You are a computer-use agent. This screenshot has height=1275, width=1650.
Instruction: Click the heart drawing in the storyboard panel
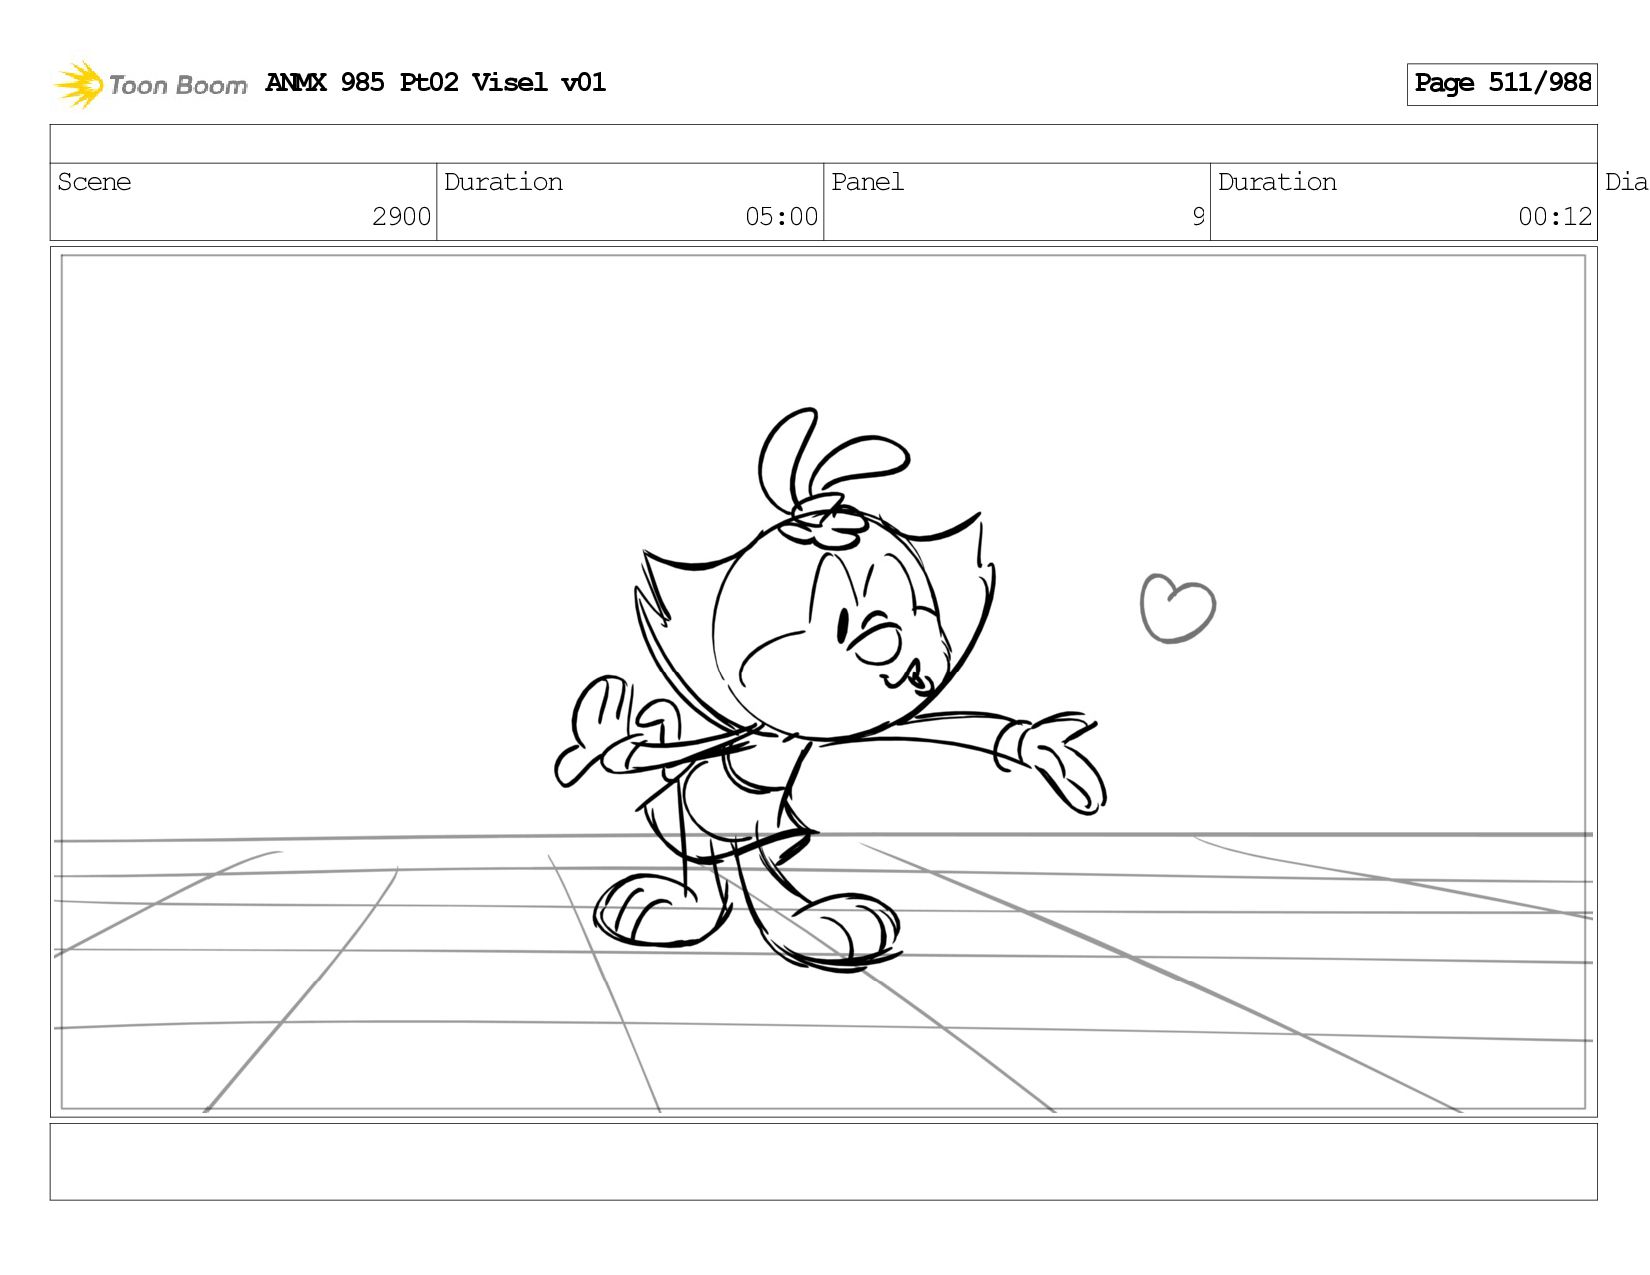pyautogui.click(x=1177, y=607)
